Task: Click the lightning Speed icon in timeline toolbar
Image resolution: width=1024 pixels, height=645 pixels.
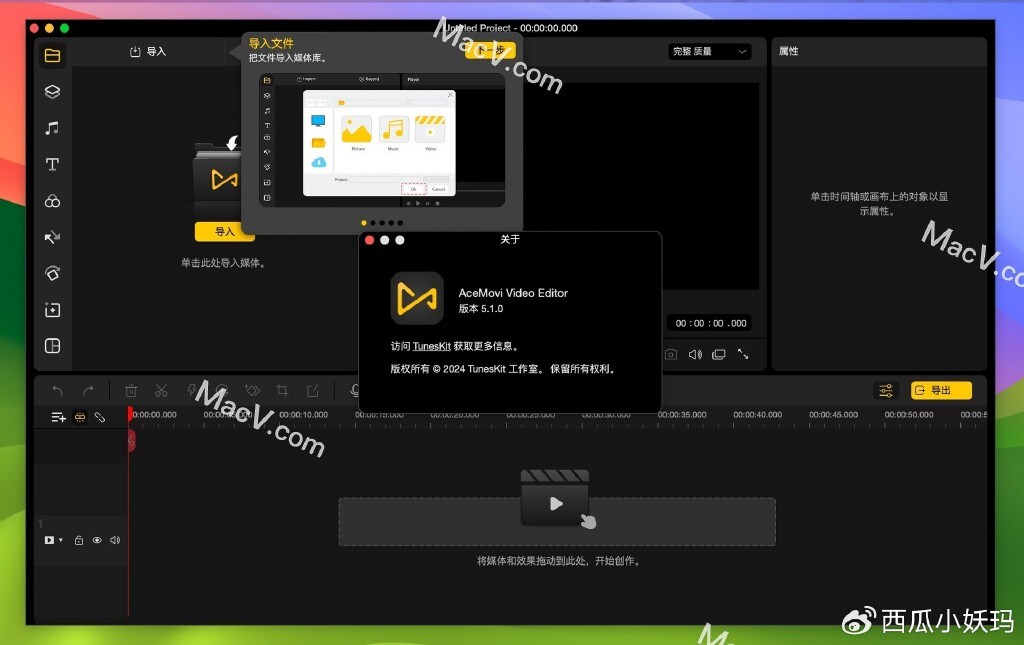Action: click(191, 390)
